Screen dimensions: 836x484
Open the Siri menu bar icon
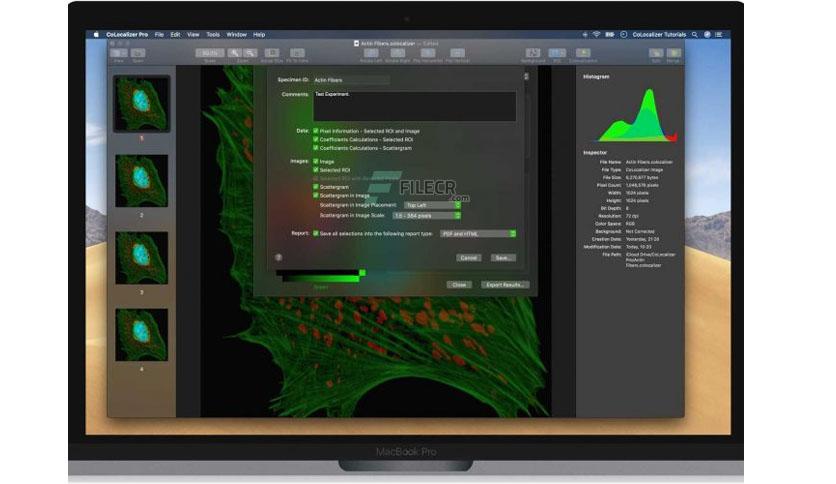707,35
